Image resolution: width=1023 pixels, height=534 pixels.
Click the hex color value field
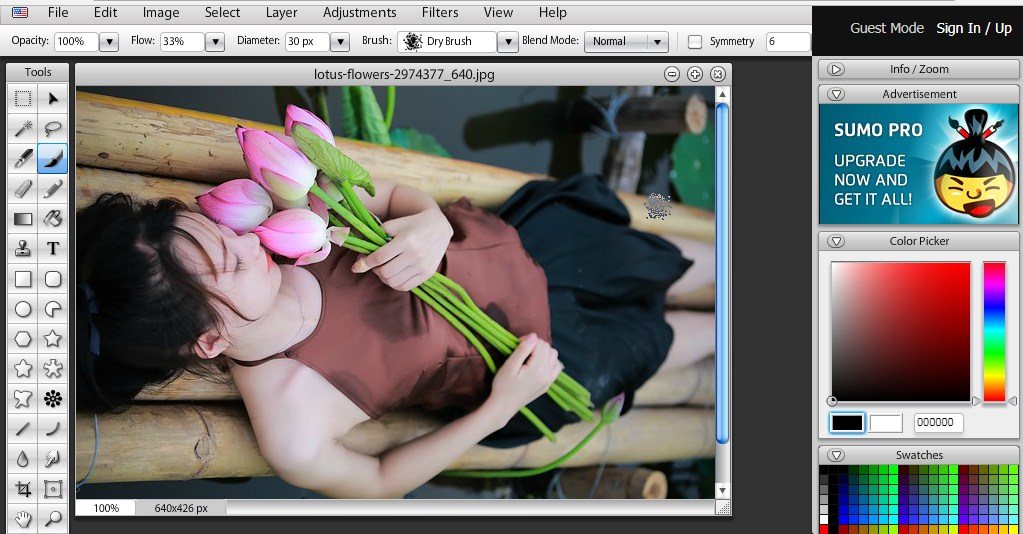tap(938, 423)
